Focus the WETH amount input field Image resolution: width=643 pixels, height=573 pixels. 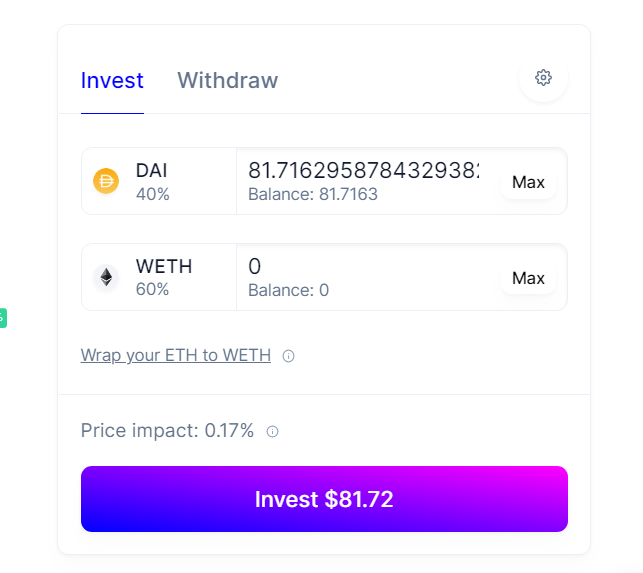[363, 267]
